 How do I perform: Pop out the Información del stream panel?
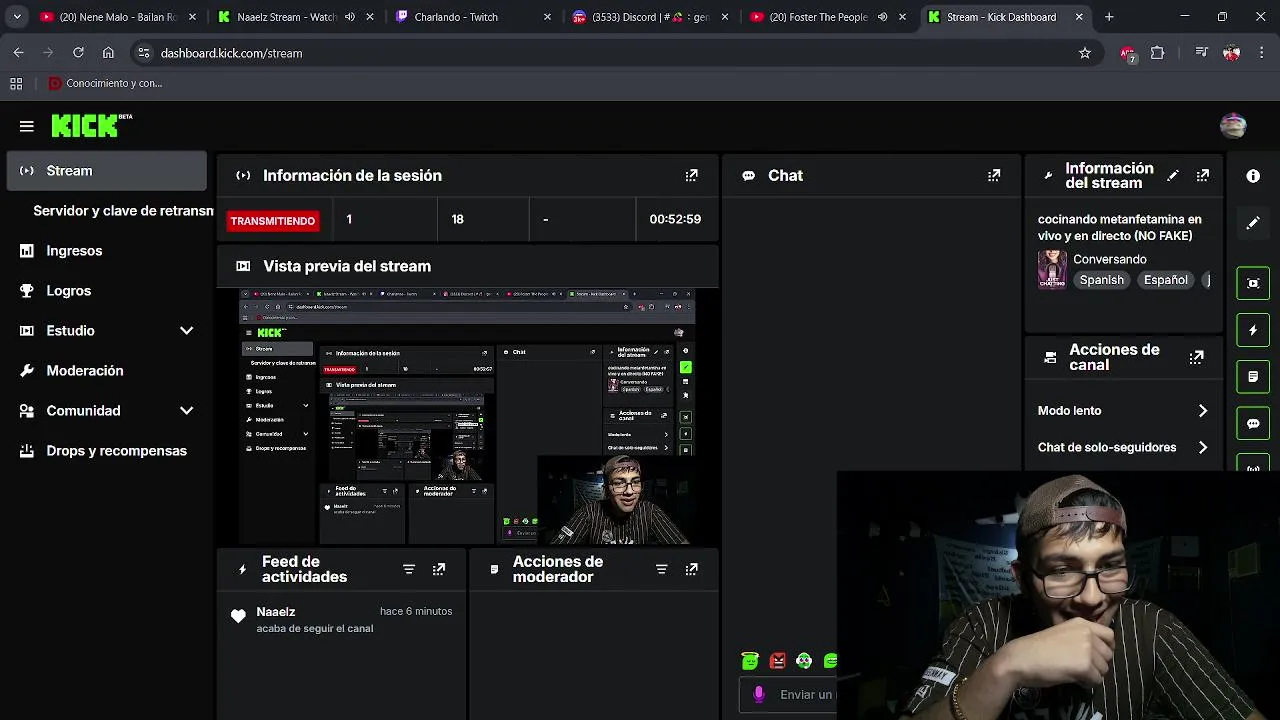(x=1203, y=175)
